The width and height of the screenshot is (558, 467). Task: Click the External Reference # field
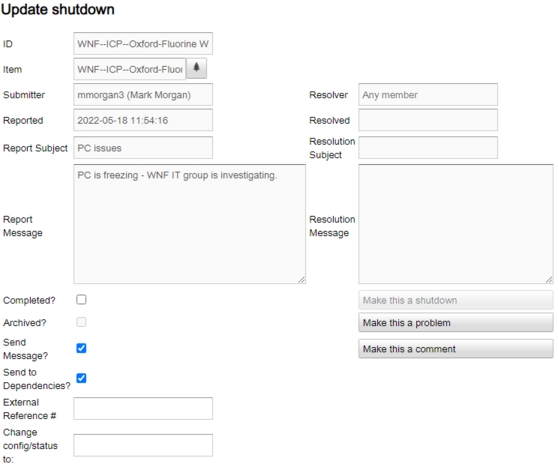coord(143,409)
